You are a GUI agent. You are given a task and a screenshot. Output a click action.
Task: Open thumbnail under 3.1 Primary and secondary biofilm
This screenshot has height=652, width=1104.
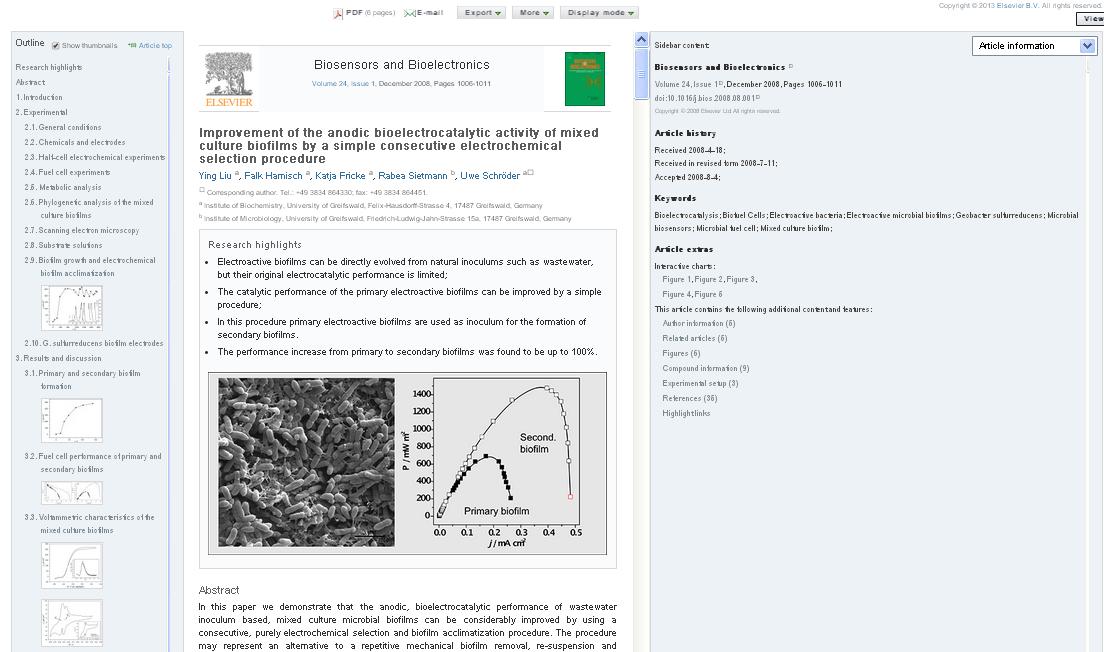(72, 420)
